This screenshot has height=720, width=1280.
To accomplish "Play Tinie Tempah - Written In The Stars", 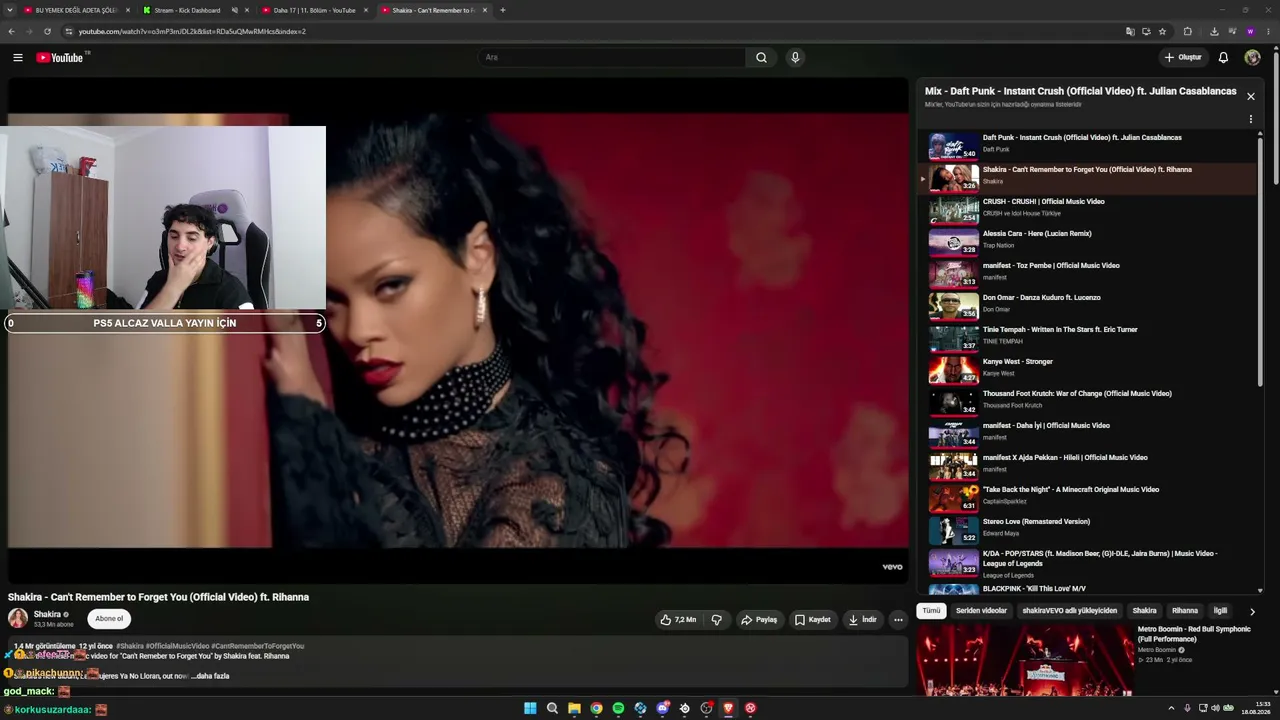I will click(1087, 336).
